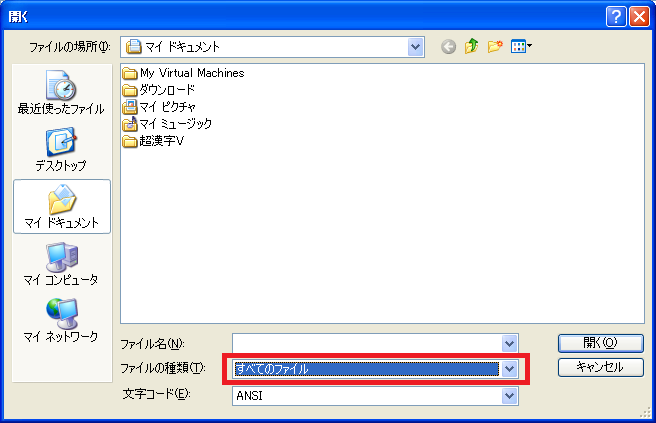Open the ファイルの種類 dropdown
This screenshot has height=423, width=656.
(510, 369)
